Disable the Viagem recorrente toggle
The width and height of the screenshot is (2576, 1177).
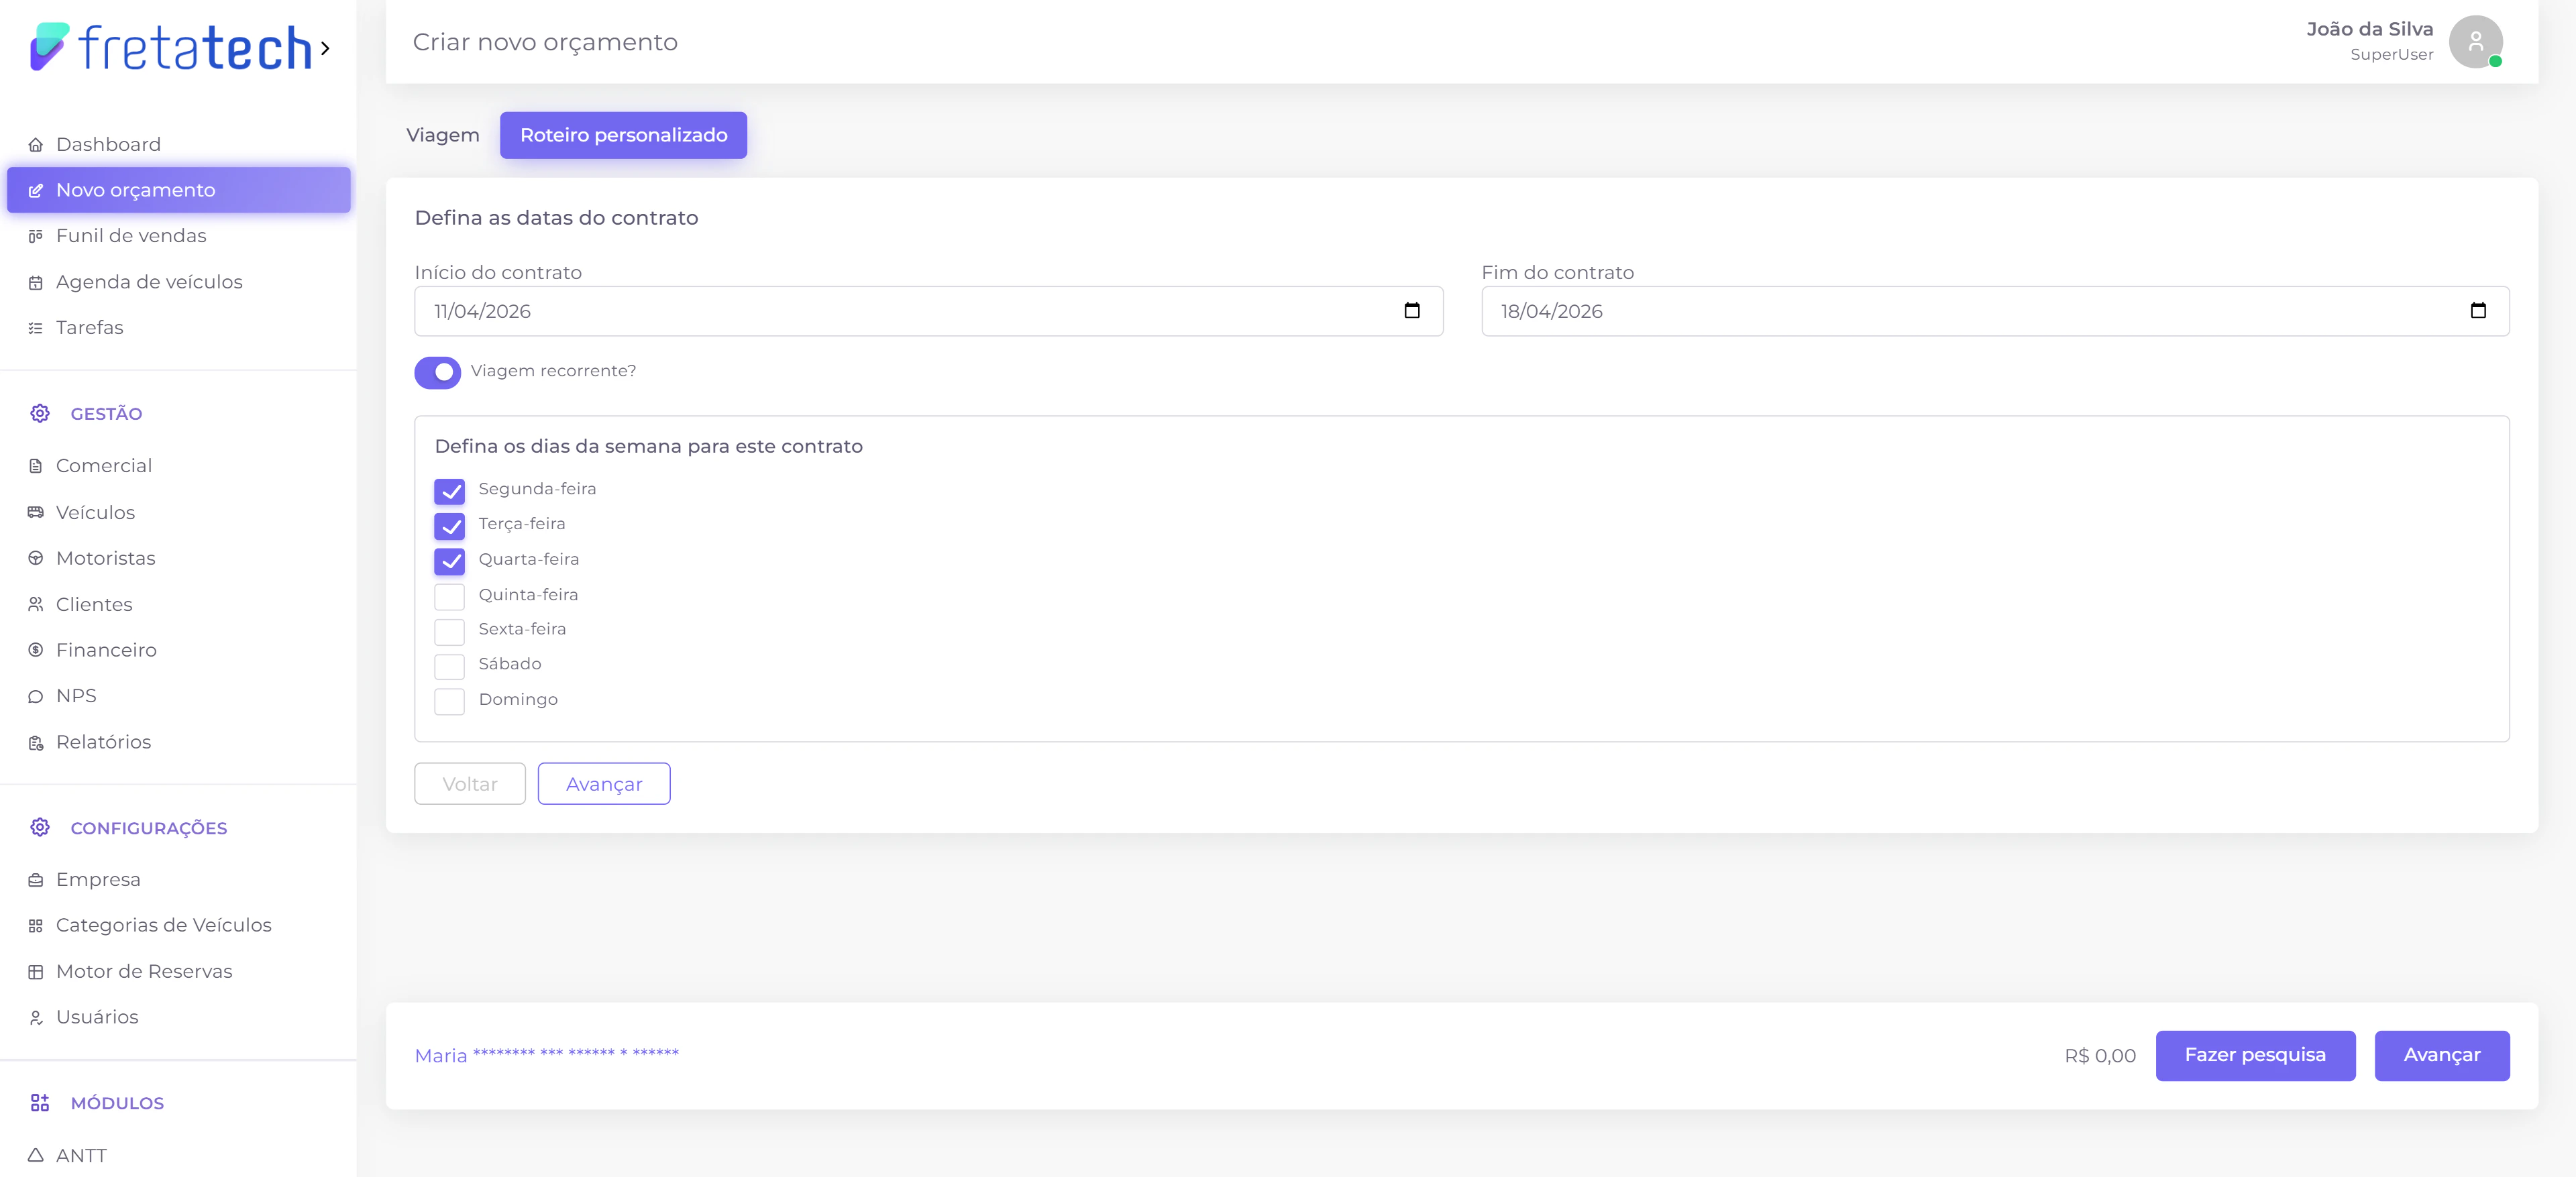(x=438, y=372)
